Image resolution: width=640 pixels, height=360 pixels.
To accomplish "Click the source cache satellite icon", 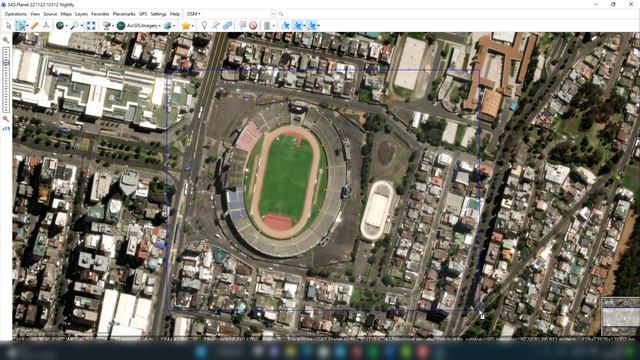I will click(x=106, y=26).
